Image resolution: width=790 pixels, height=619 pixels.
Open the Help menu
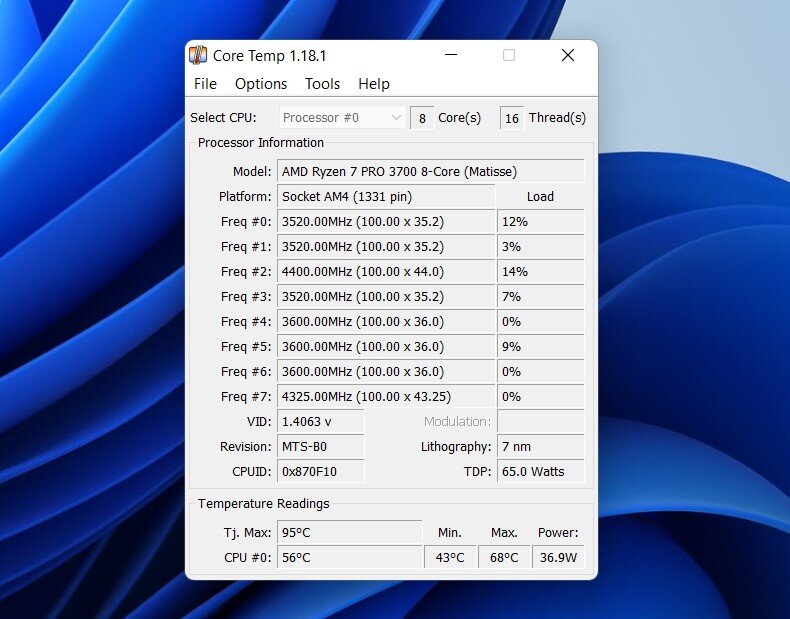tap(374, 84)
